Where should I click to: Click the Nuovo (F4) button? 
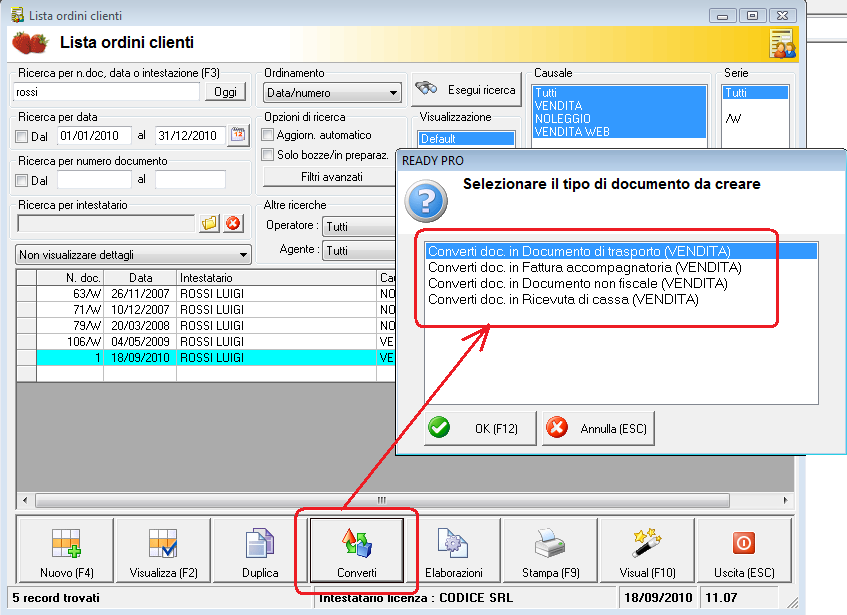pos(66,550)
